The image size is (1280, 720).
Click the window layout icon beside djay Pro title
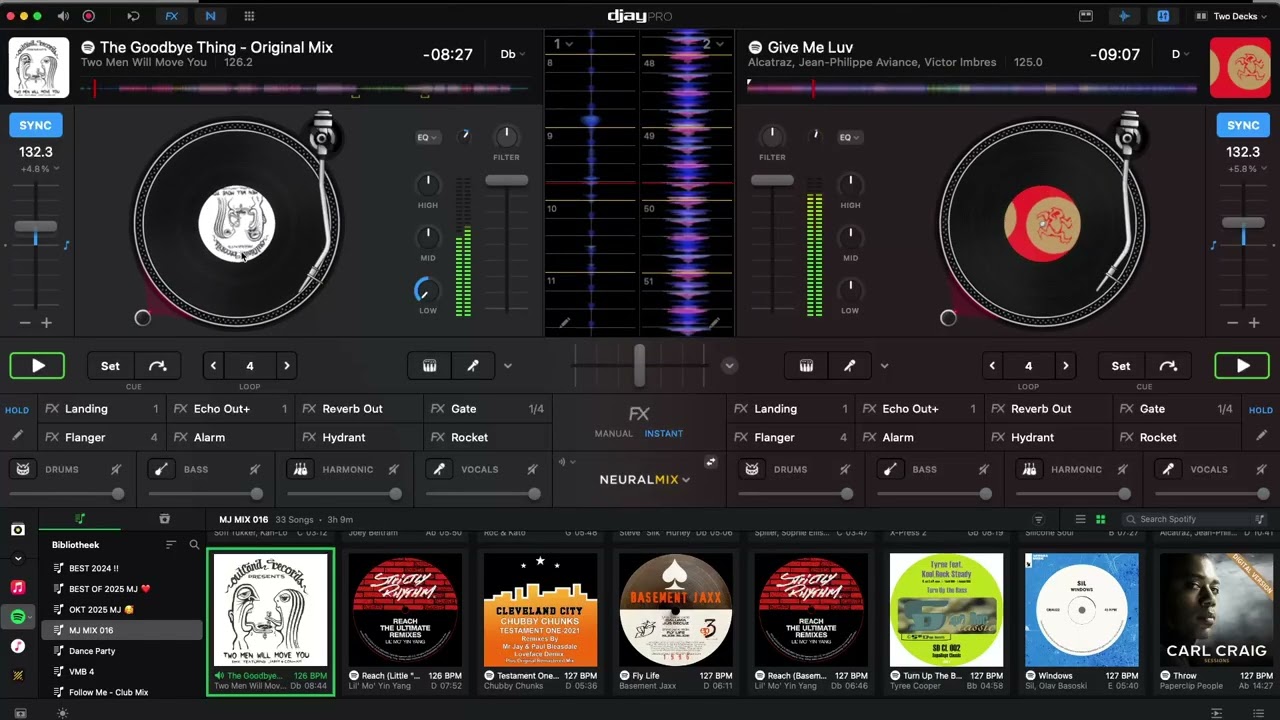coord(1086,16)
